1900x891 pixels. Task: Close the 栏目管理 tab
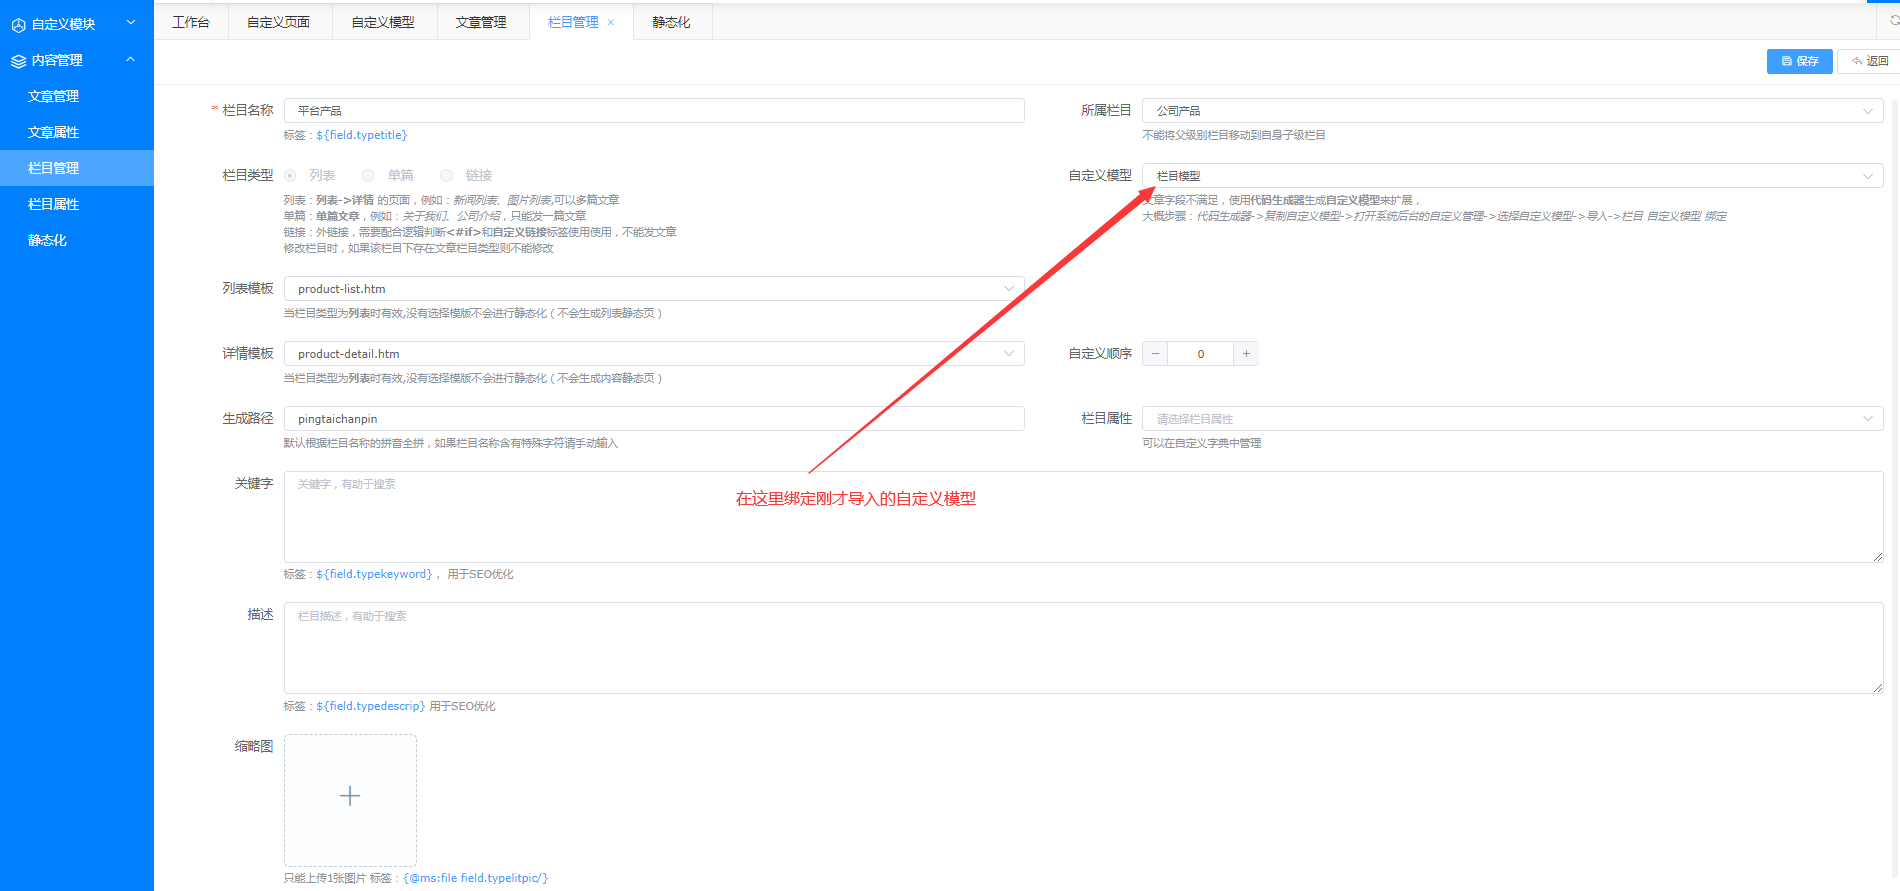point(611,22)
